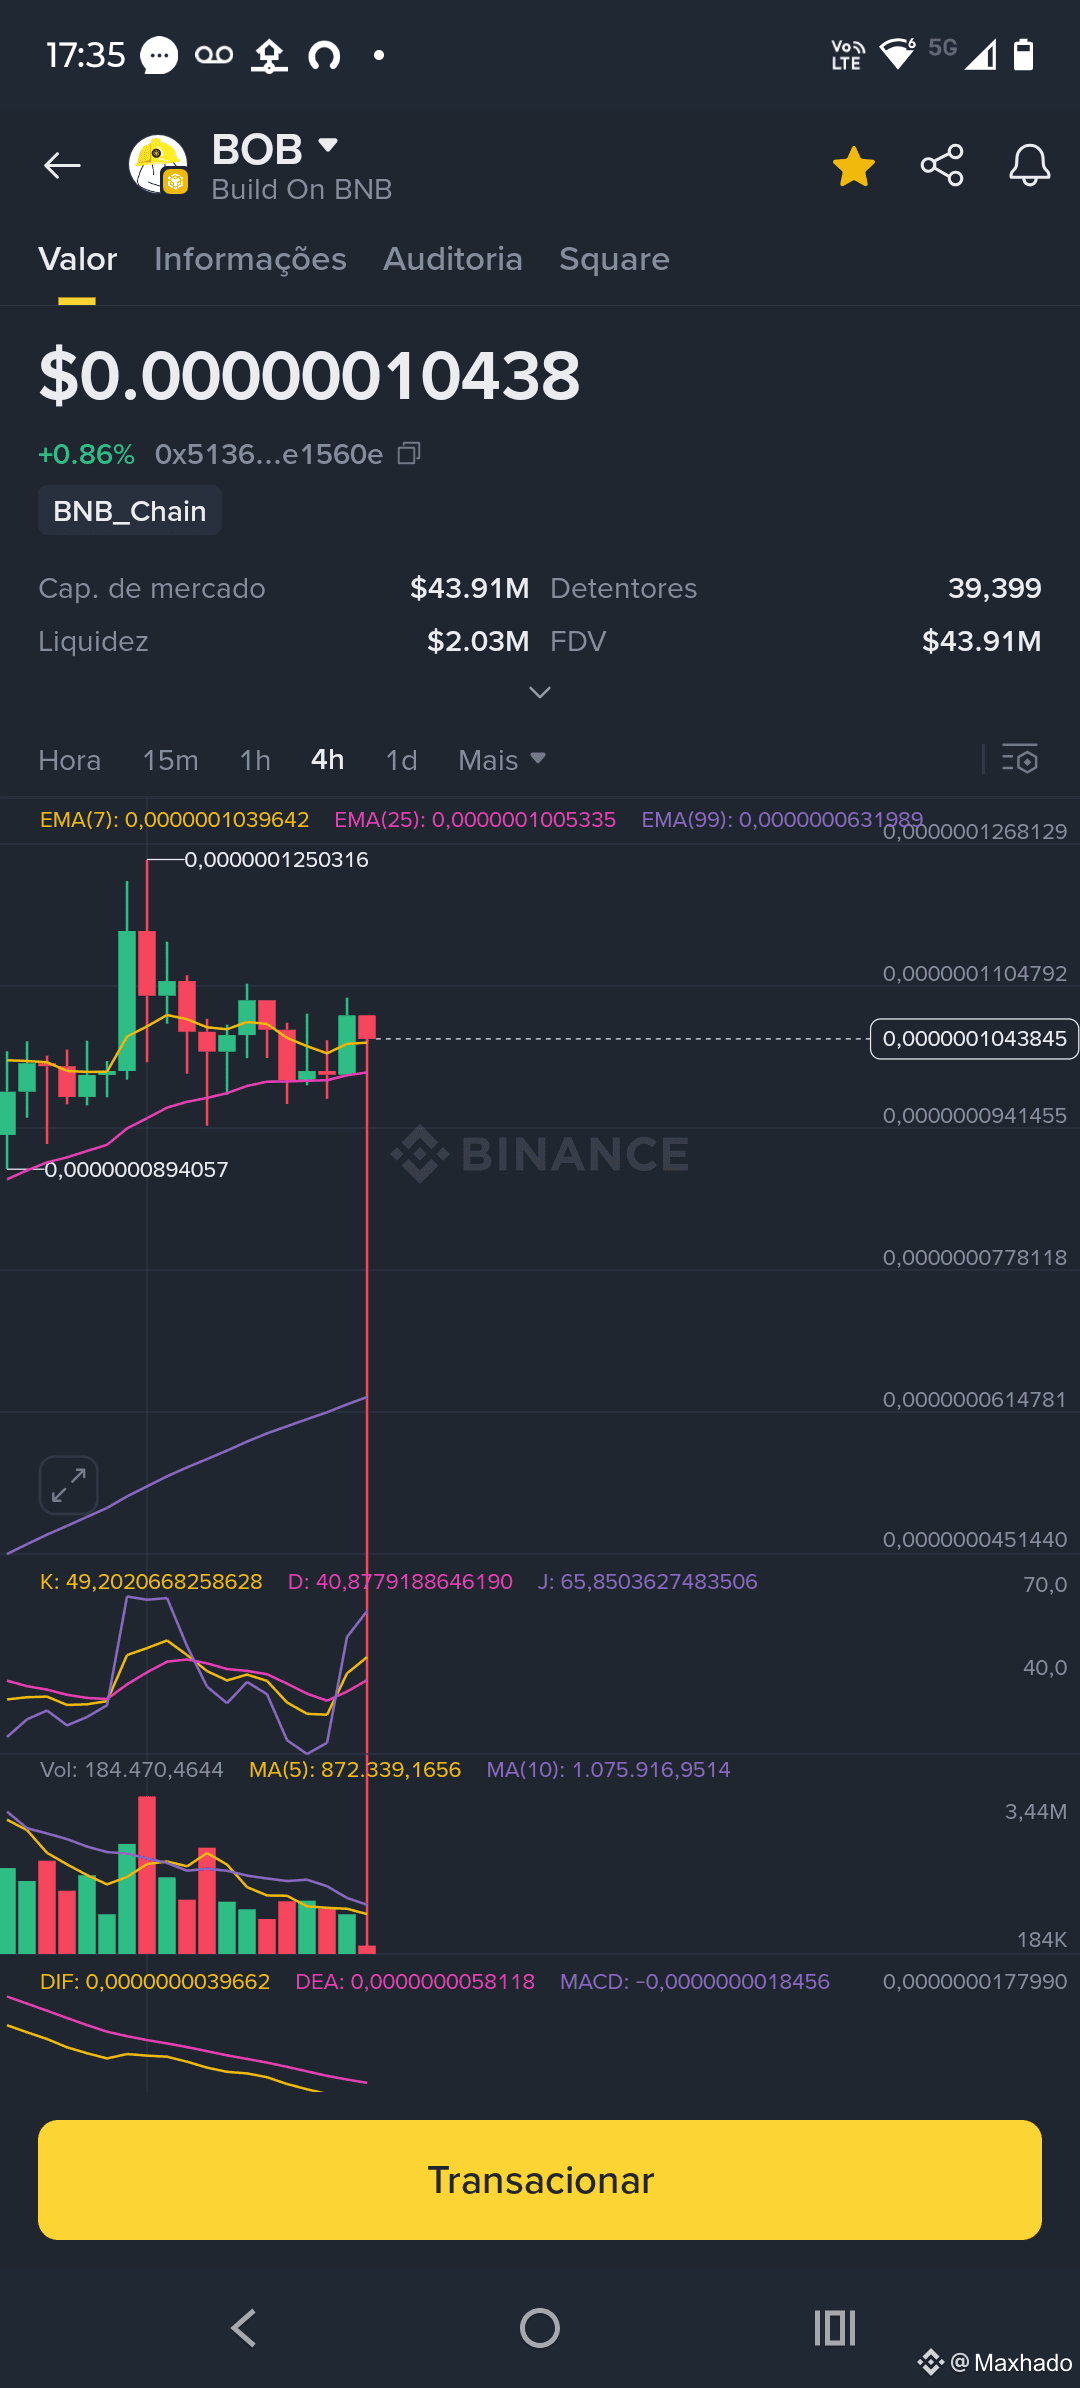
Task: Tap the $0.00000010438 price
Action: [309, 376]
